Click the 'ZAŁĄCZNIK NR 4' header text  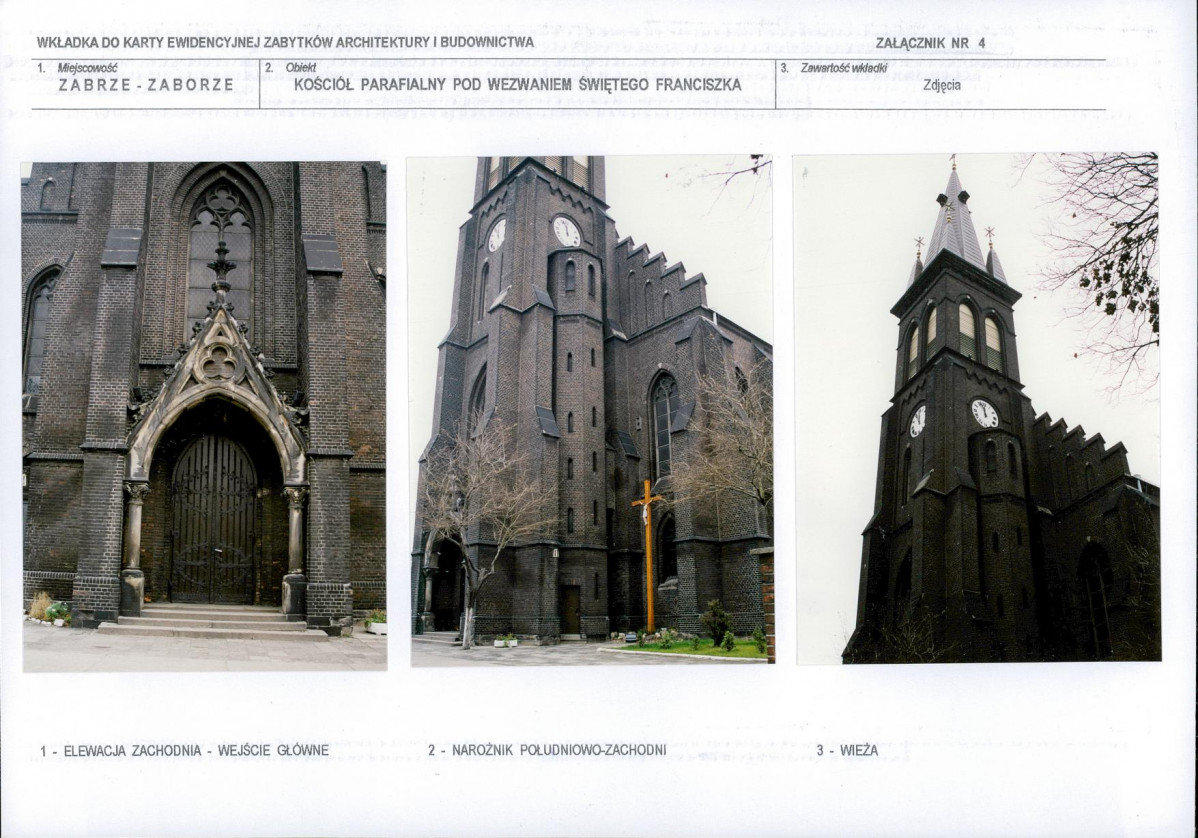[929, 43]
